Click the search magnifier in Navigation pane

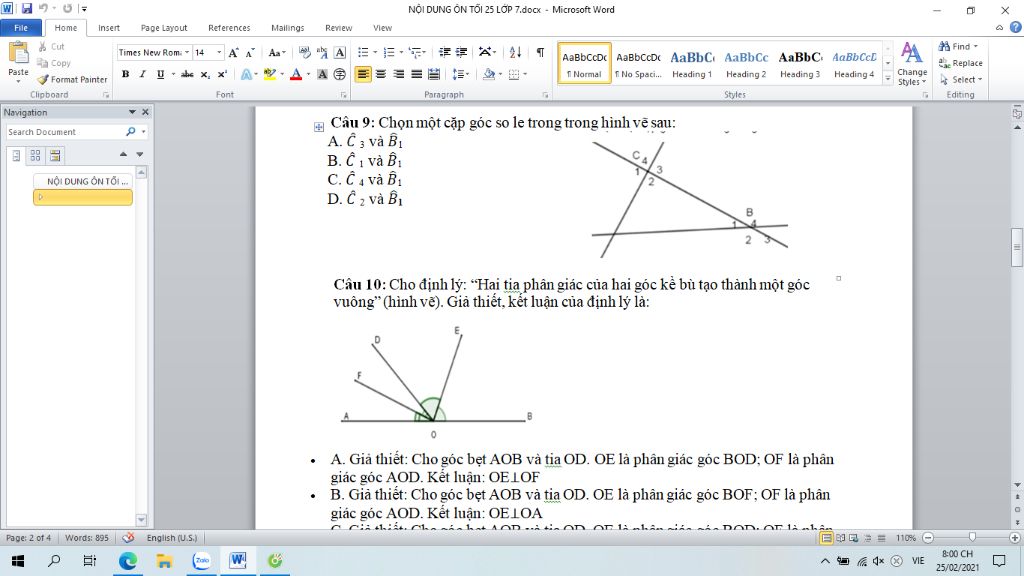[131, 131]
